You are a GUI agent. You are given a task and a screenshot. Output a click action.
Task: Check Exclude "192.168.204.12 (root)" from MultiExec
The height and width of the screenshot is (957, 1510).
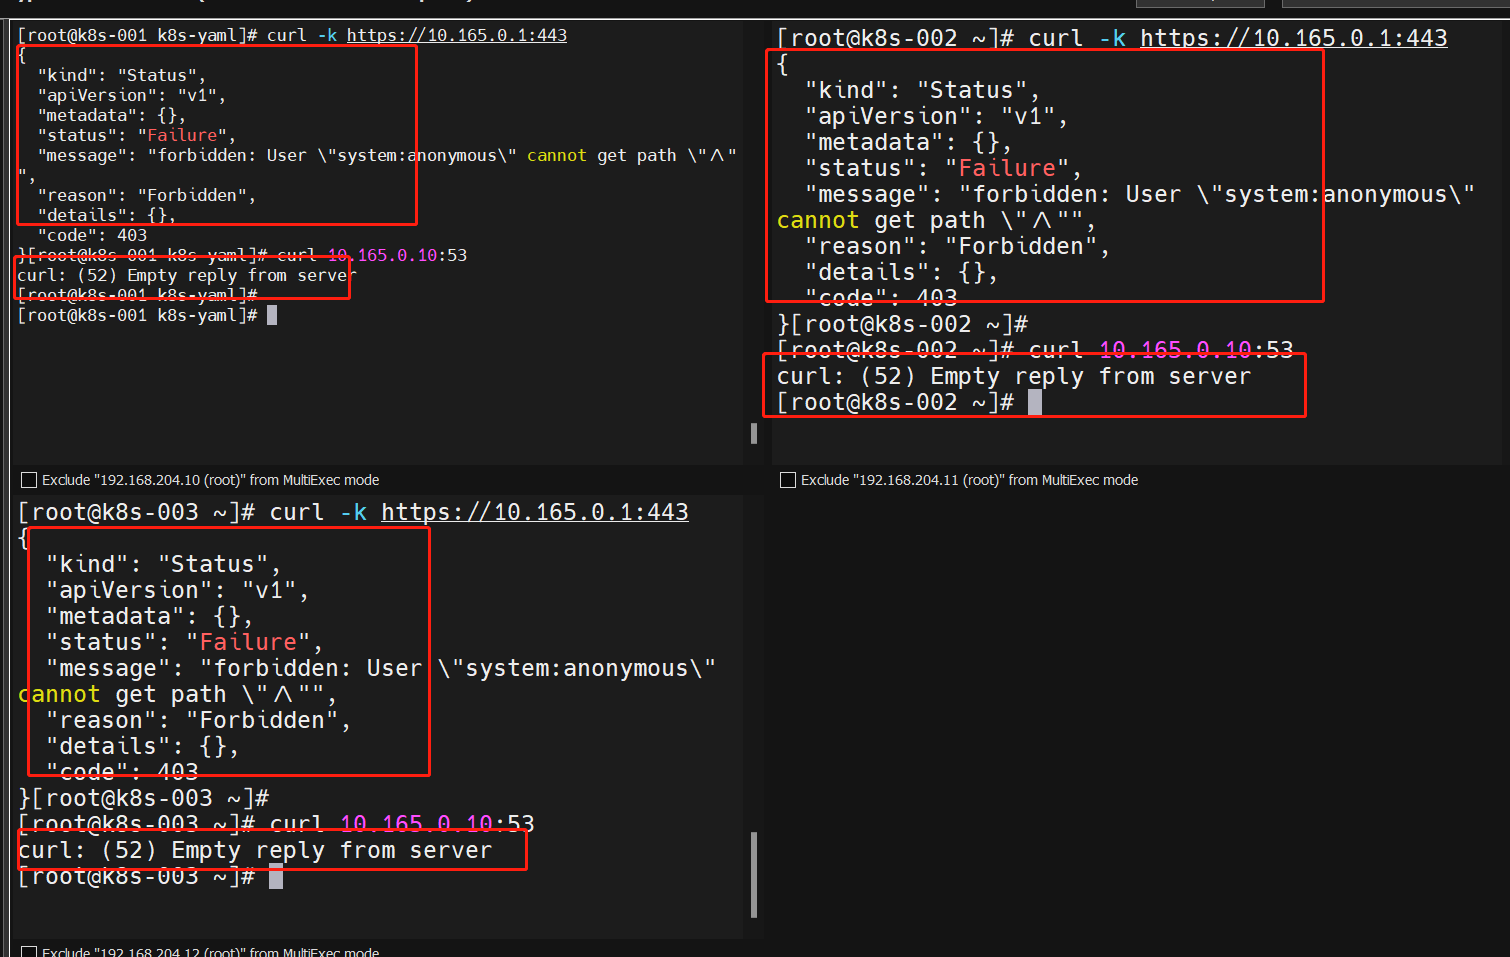29,952
